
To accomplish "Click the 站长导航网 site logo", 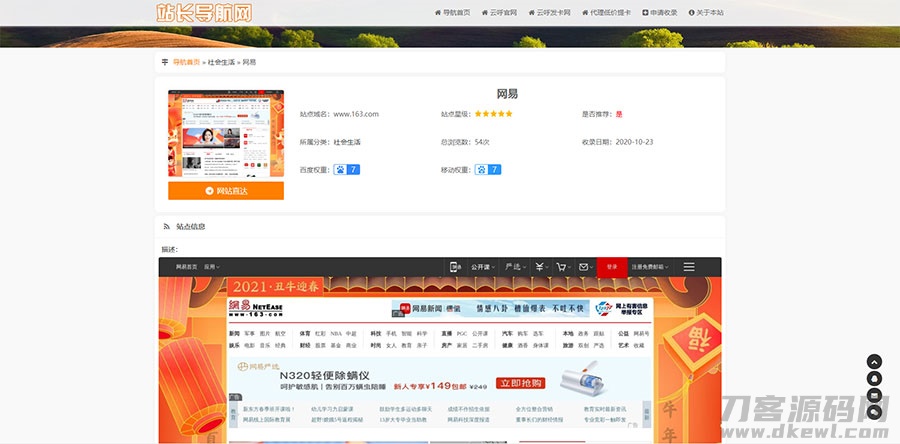I will (x=204, y=13).
